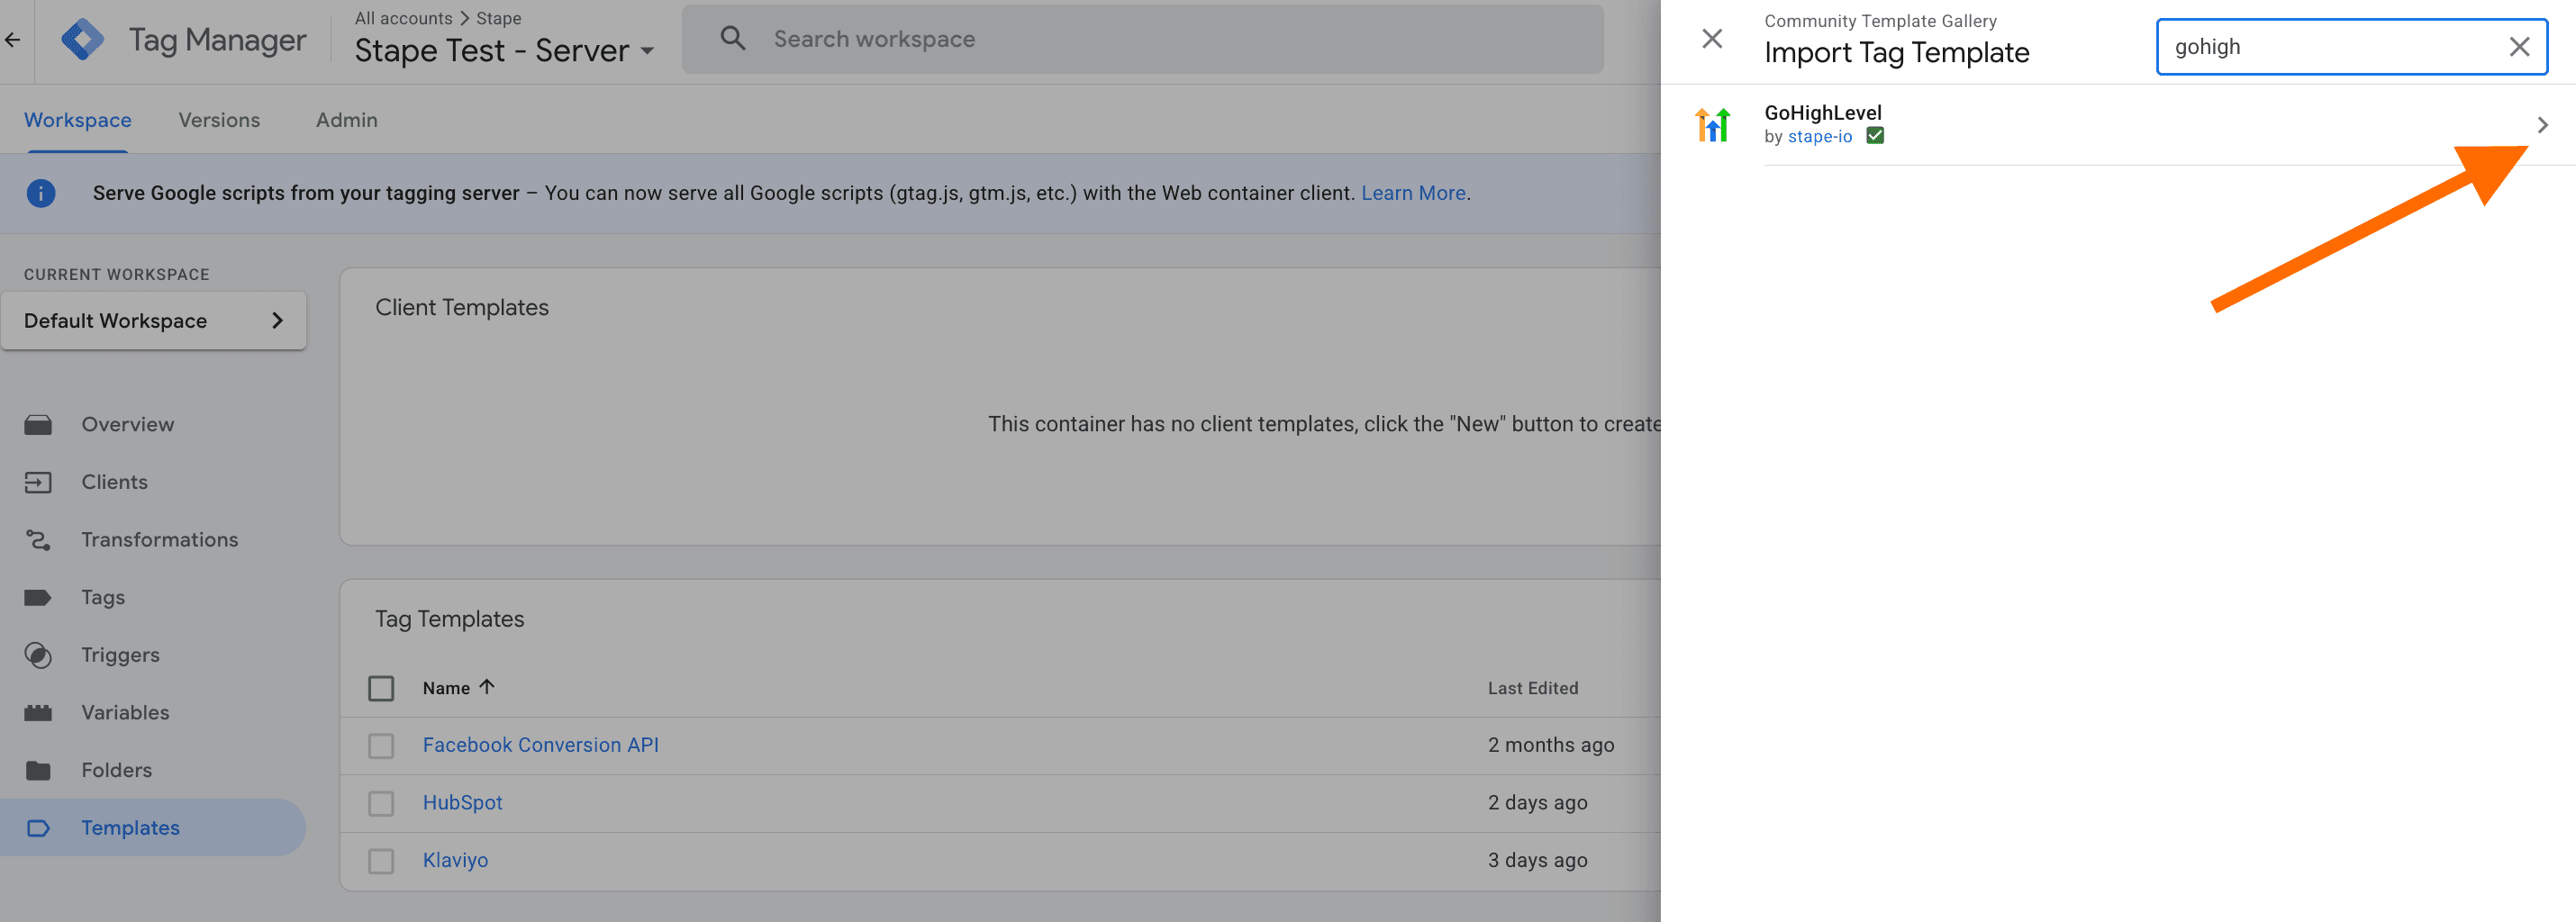Open the Tags section
This screenshot has height=922, width=2576.
[x=103, y=598]
